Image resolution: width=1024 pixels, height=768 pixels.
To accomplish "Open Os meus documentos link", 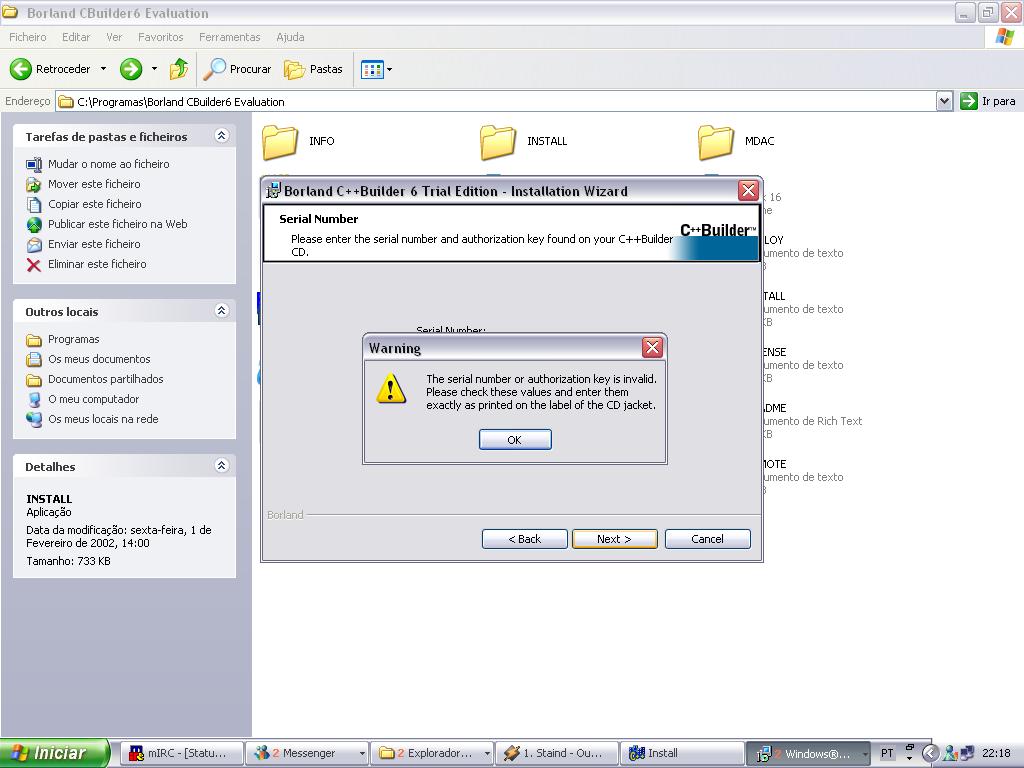I will click(x=99, y=359).
